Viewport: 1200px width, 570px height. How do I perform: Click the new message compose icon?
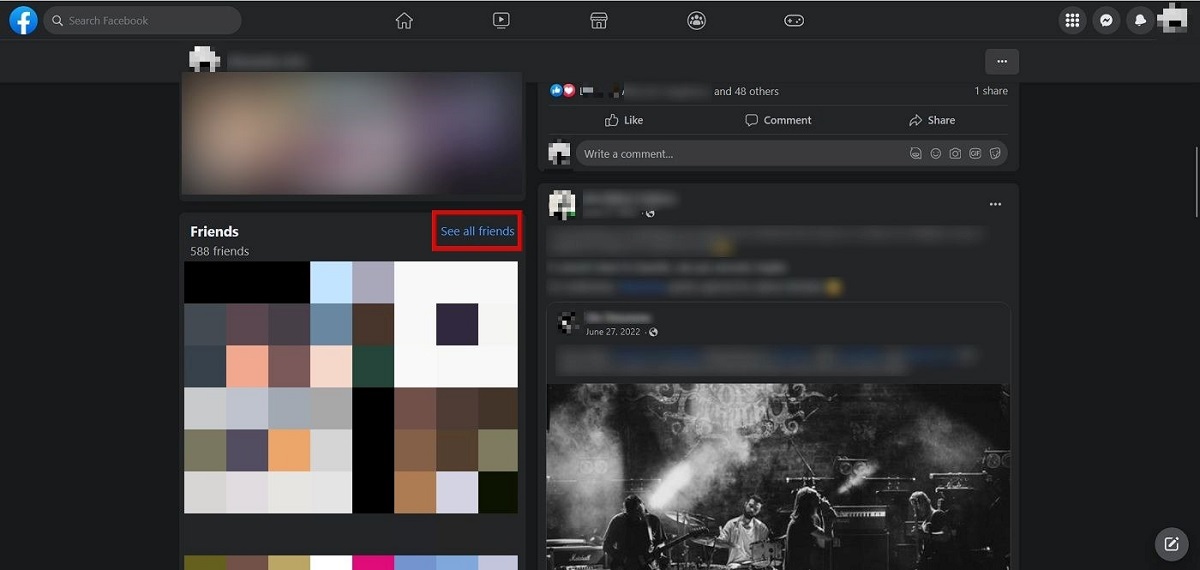[x=1171, y=544]
